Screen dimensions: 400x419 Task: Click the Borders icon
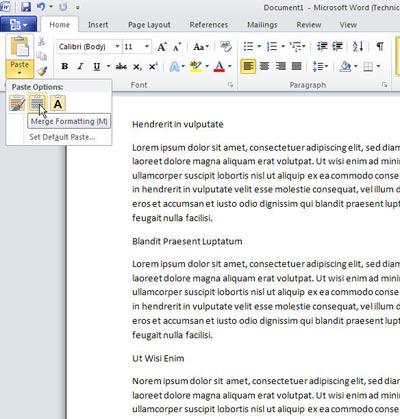[x=368, y=66]
